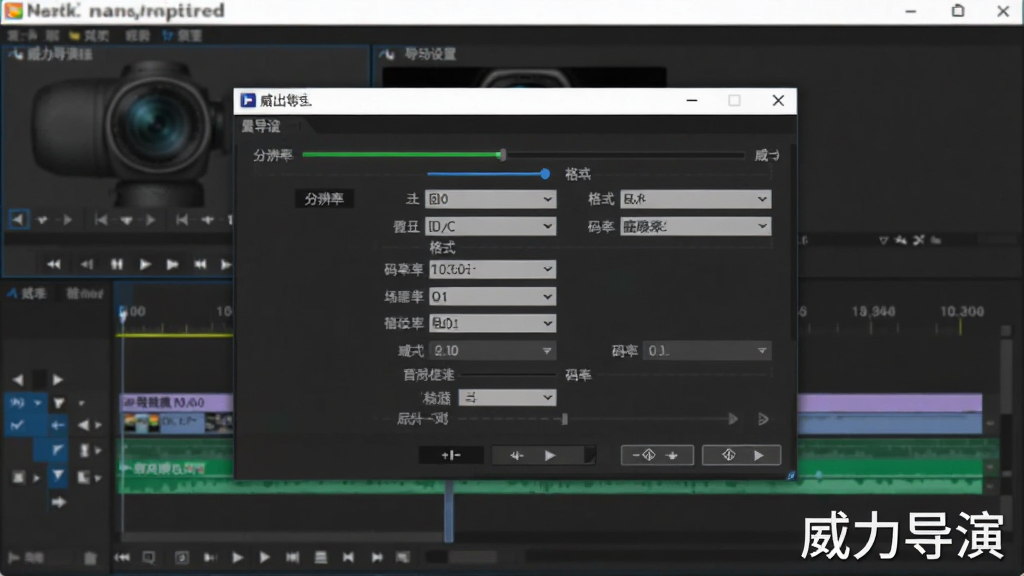Screen dimensions: 1024x576
Task: Click the 10,300 mark on timeline ruler
Action: 961,312
